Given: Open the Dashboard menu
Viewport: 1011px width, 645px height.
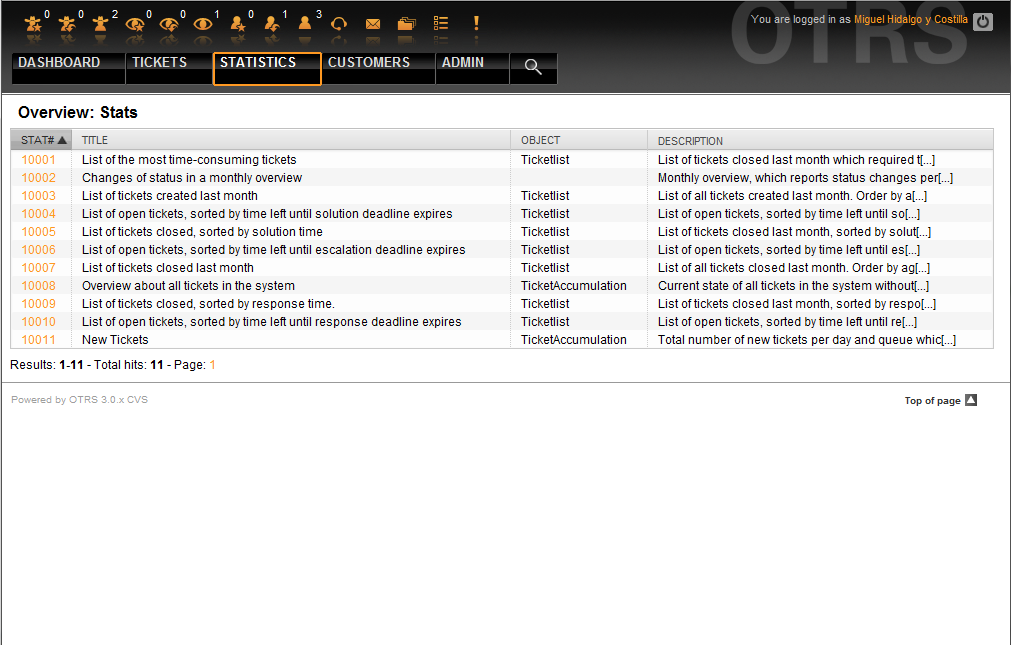Looking at the screenshot, I should pyautogui.click(x=60, y=63).
